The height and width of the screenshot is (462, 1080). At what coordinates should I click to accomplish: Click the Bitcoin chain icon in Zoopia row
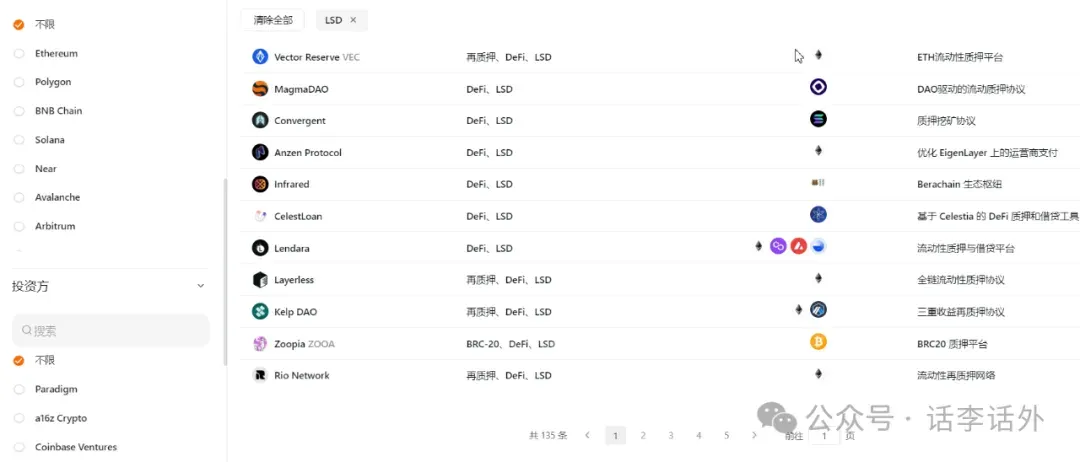818,342
